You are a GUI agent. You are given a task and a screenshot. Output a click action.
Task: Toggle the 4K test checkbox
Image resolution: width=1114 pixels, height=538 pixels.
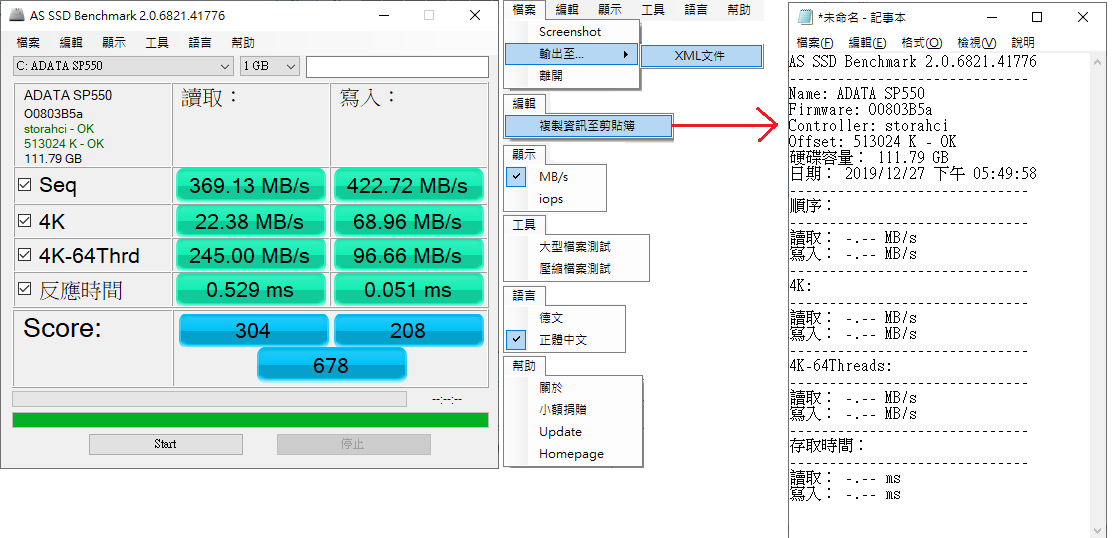(x=25, y=222)
